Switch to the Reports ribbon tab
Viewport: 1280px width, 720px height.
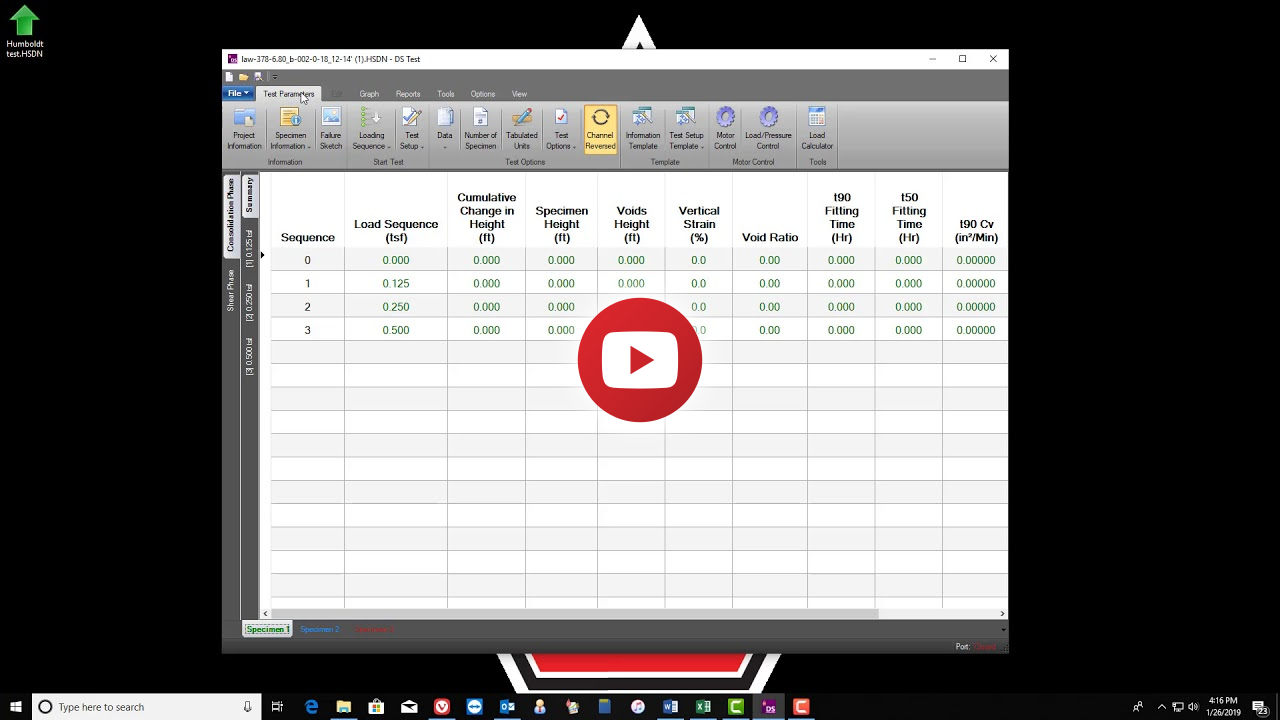(408, 94)
